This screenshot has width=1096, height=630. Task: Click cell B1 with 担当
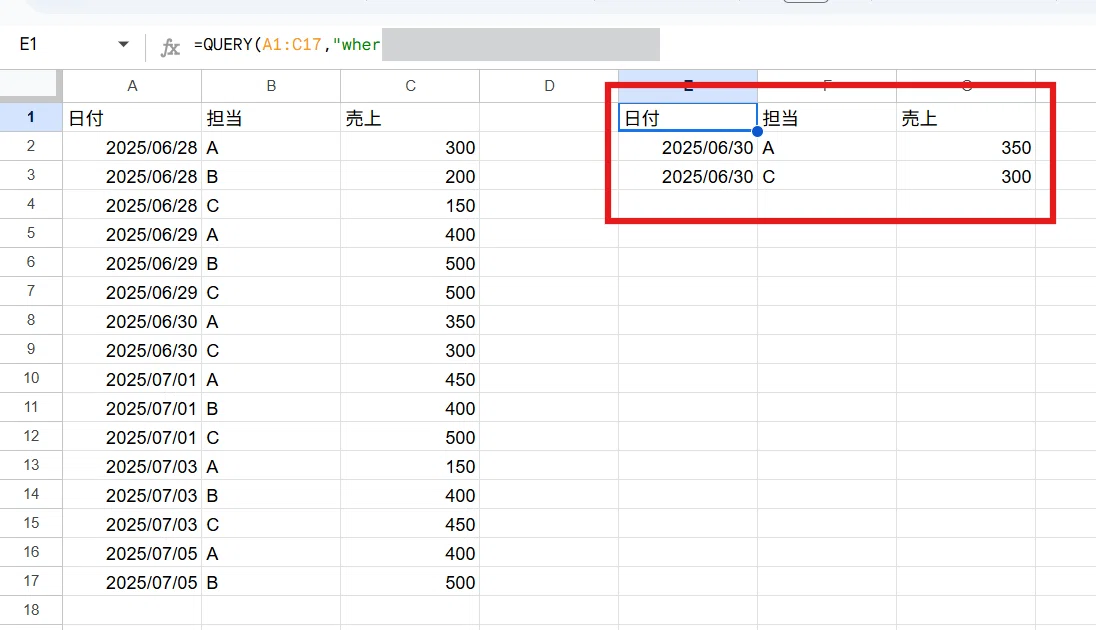(x=271, y=118)
